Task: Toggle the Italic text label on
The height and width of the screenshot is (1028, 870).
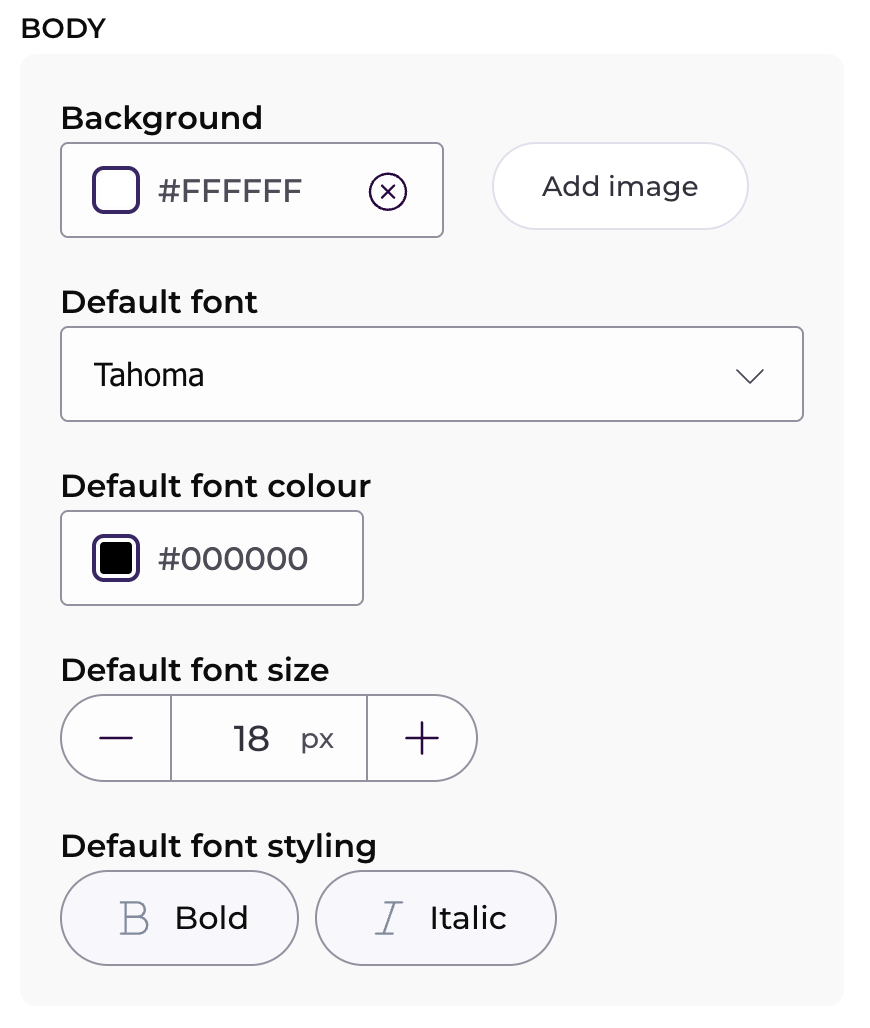Action: click(468, 918)
